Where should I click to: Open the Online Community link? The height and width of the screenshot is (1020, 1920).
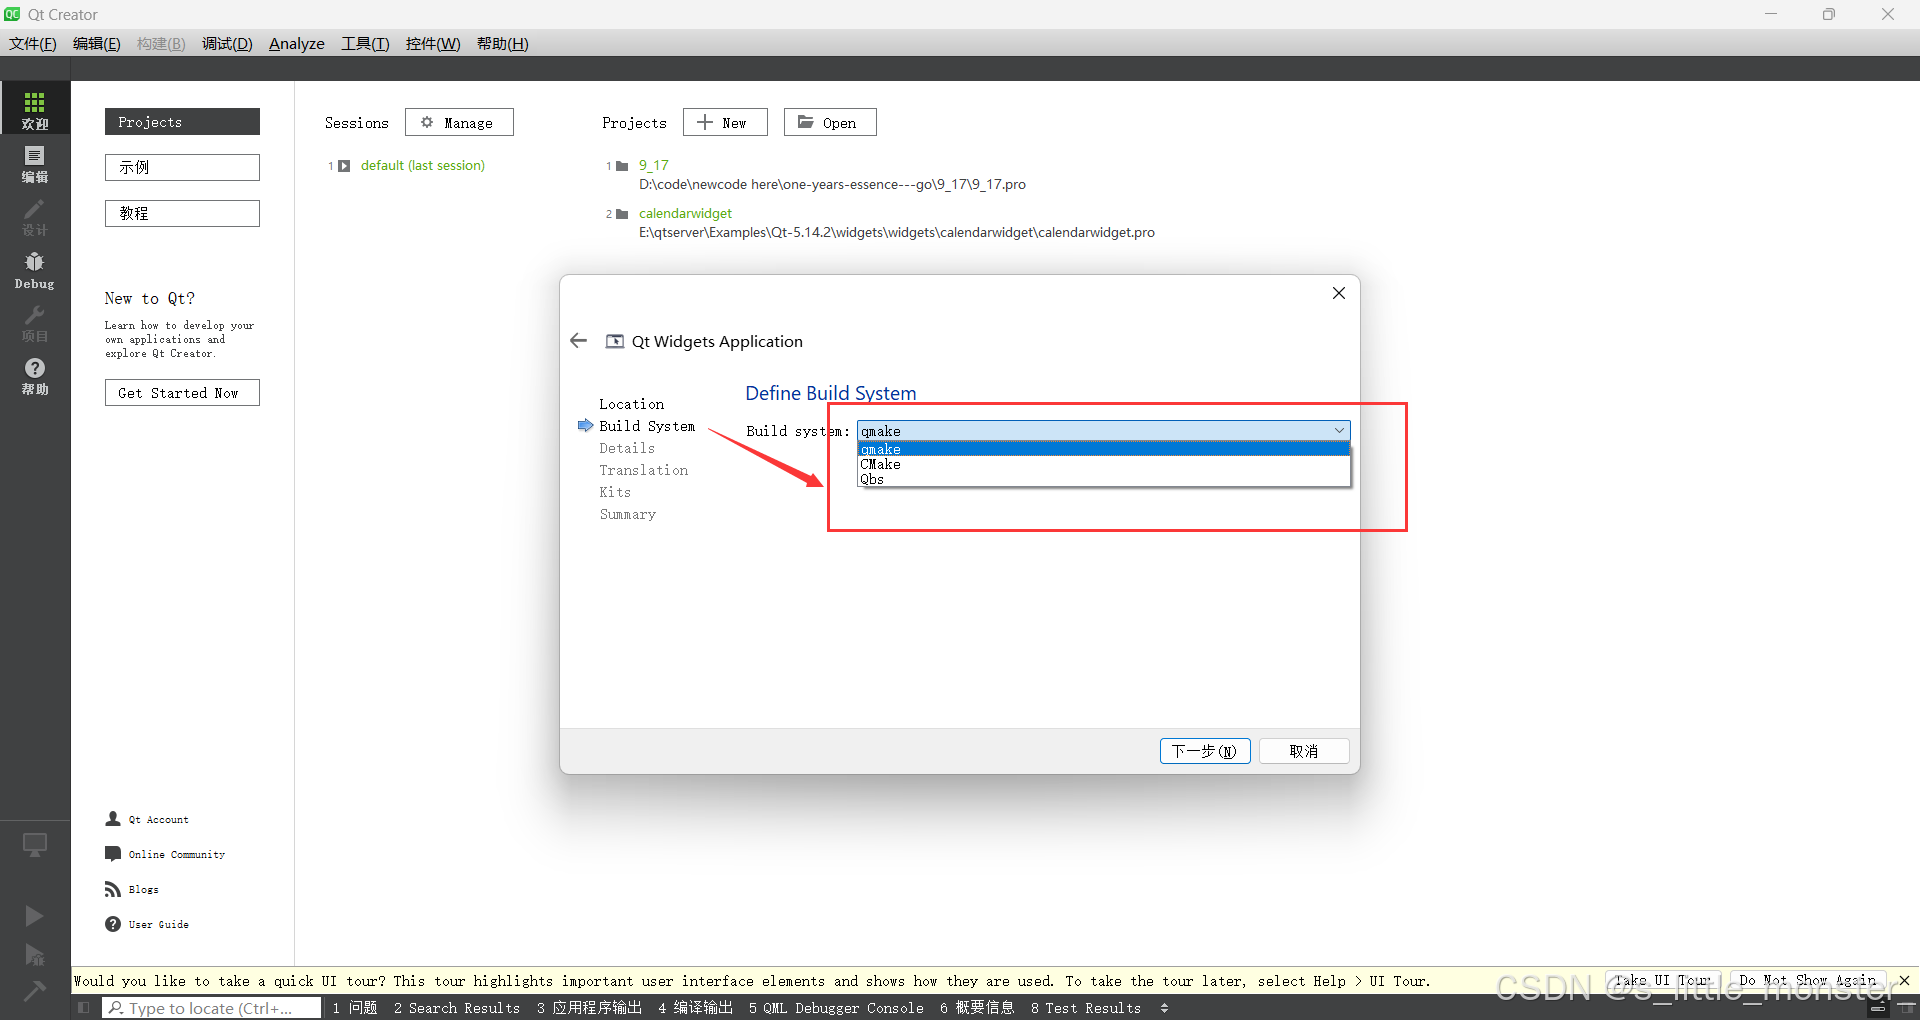[x=177, y=855]
